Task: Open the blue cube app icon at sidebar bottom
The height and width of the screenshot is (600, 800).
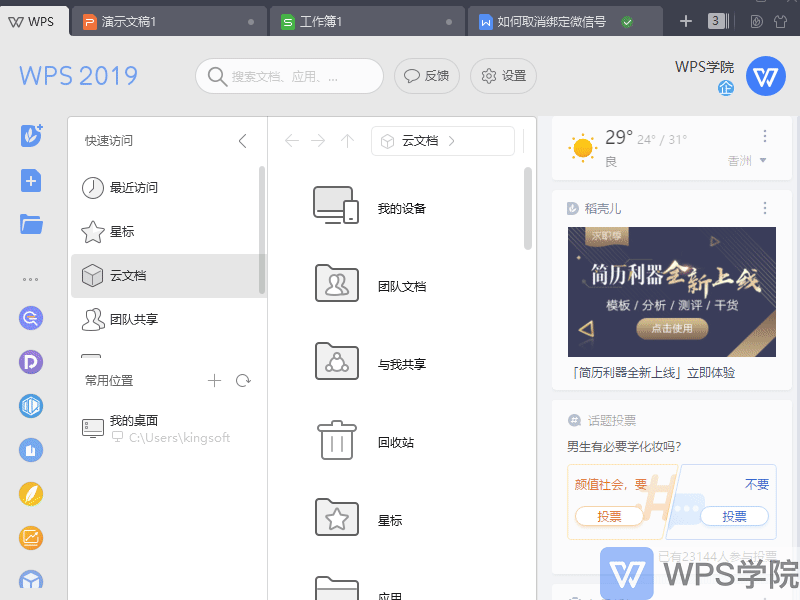Action: click(x=31, y=581)
